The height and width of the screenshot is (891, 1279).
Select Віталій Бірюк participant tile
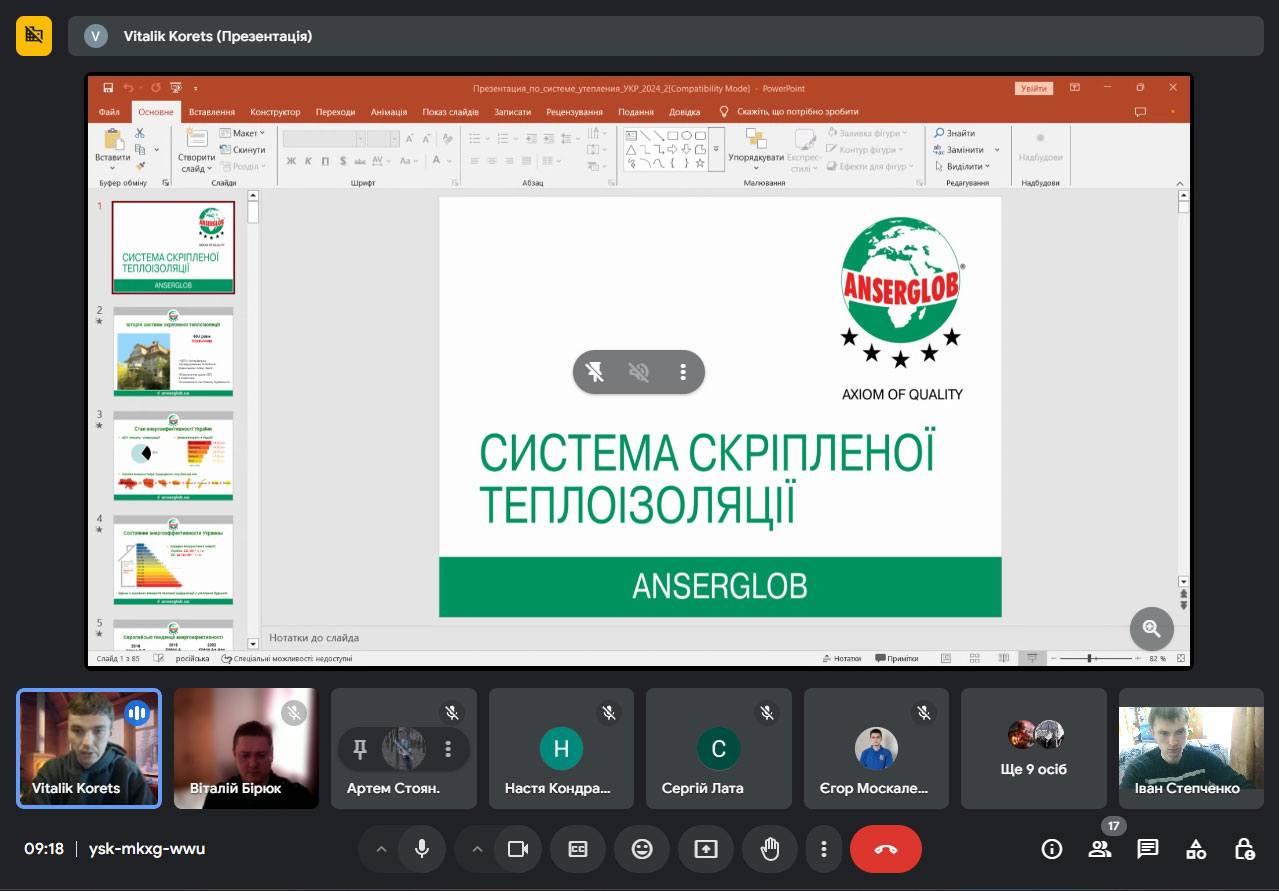pos(246,748)
